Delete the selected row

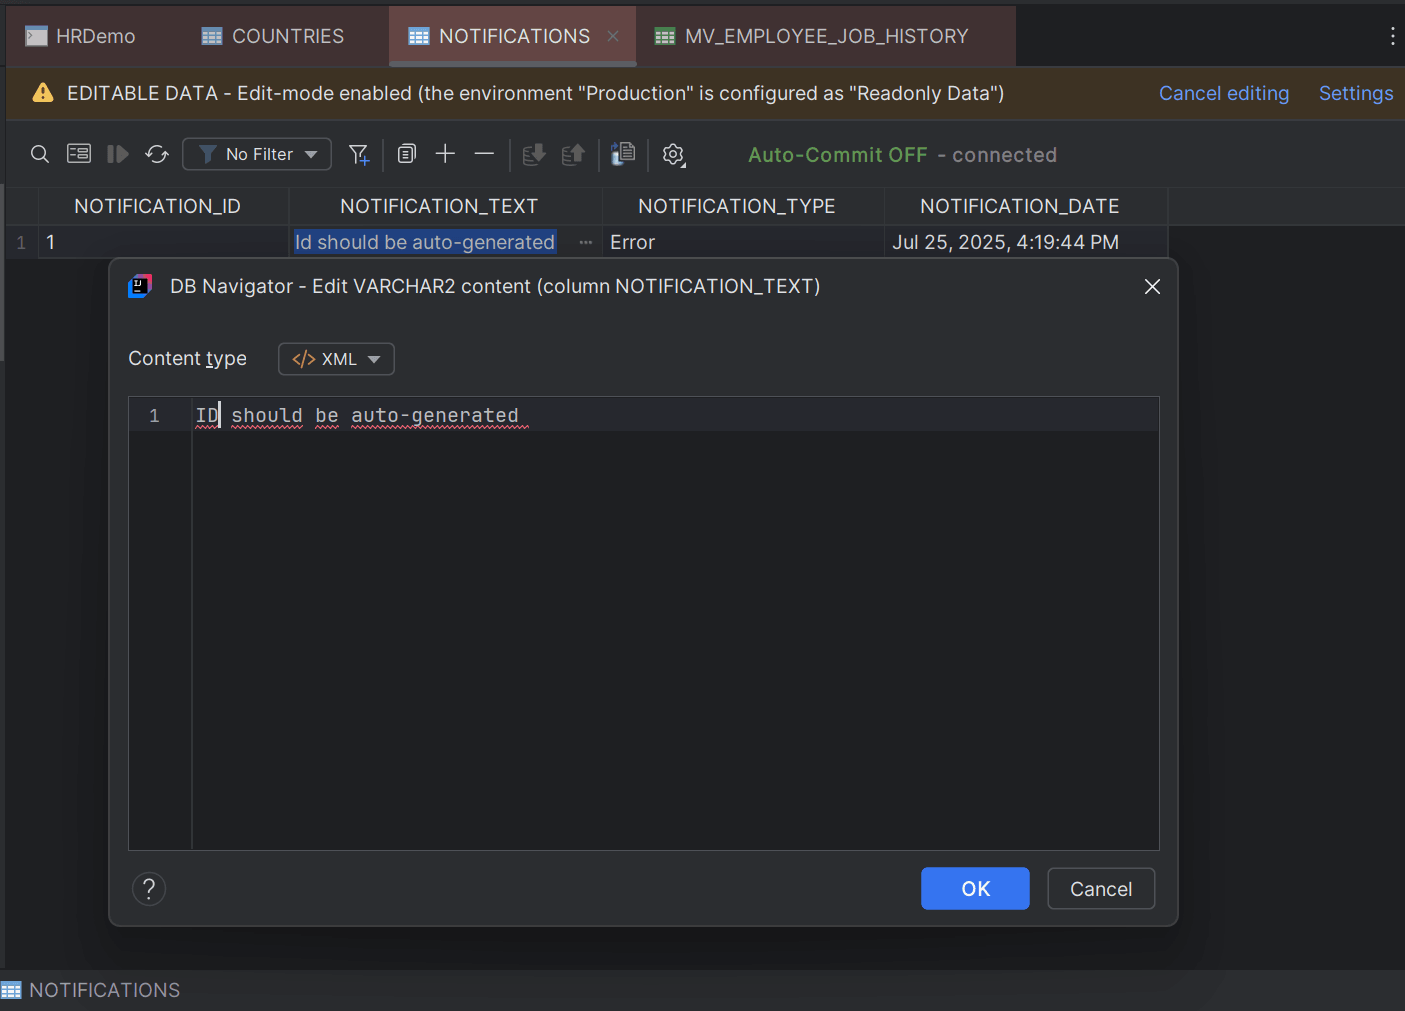click(x=484, y=154)
